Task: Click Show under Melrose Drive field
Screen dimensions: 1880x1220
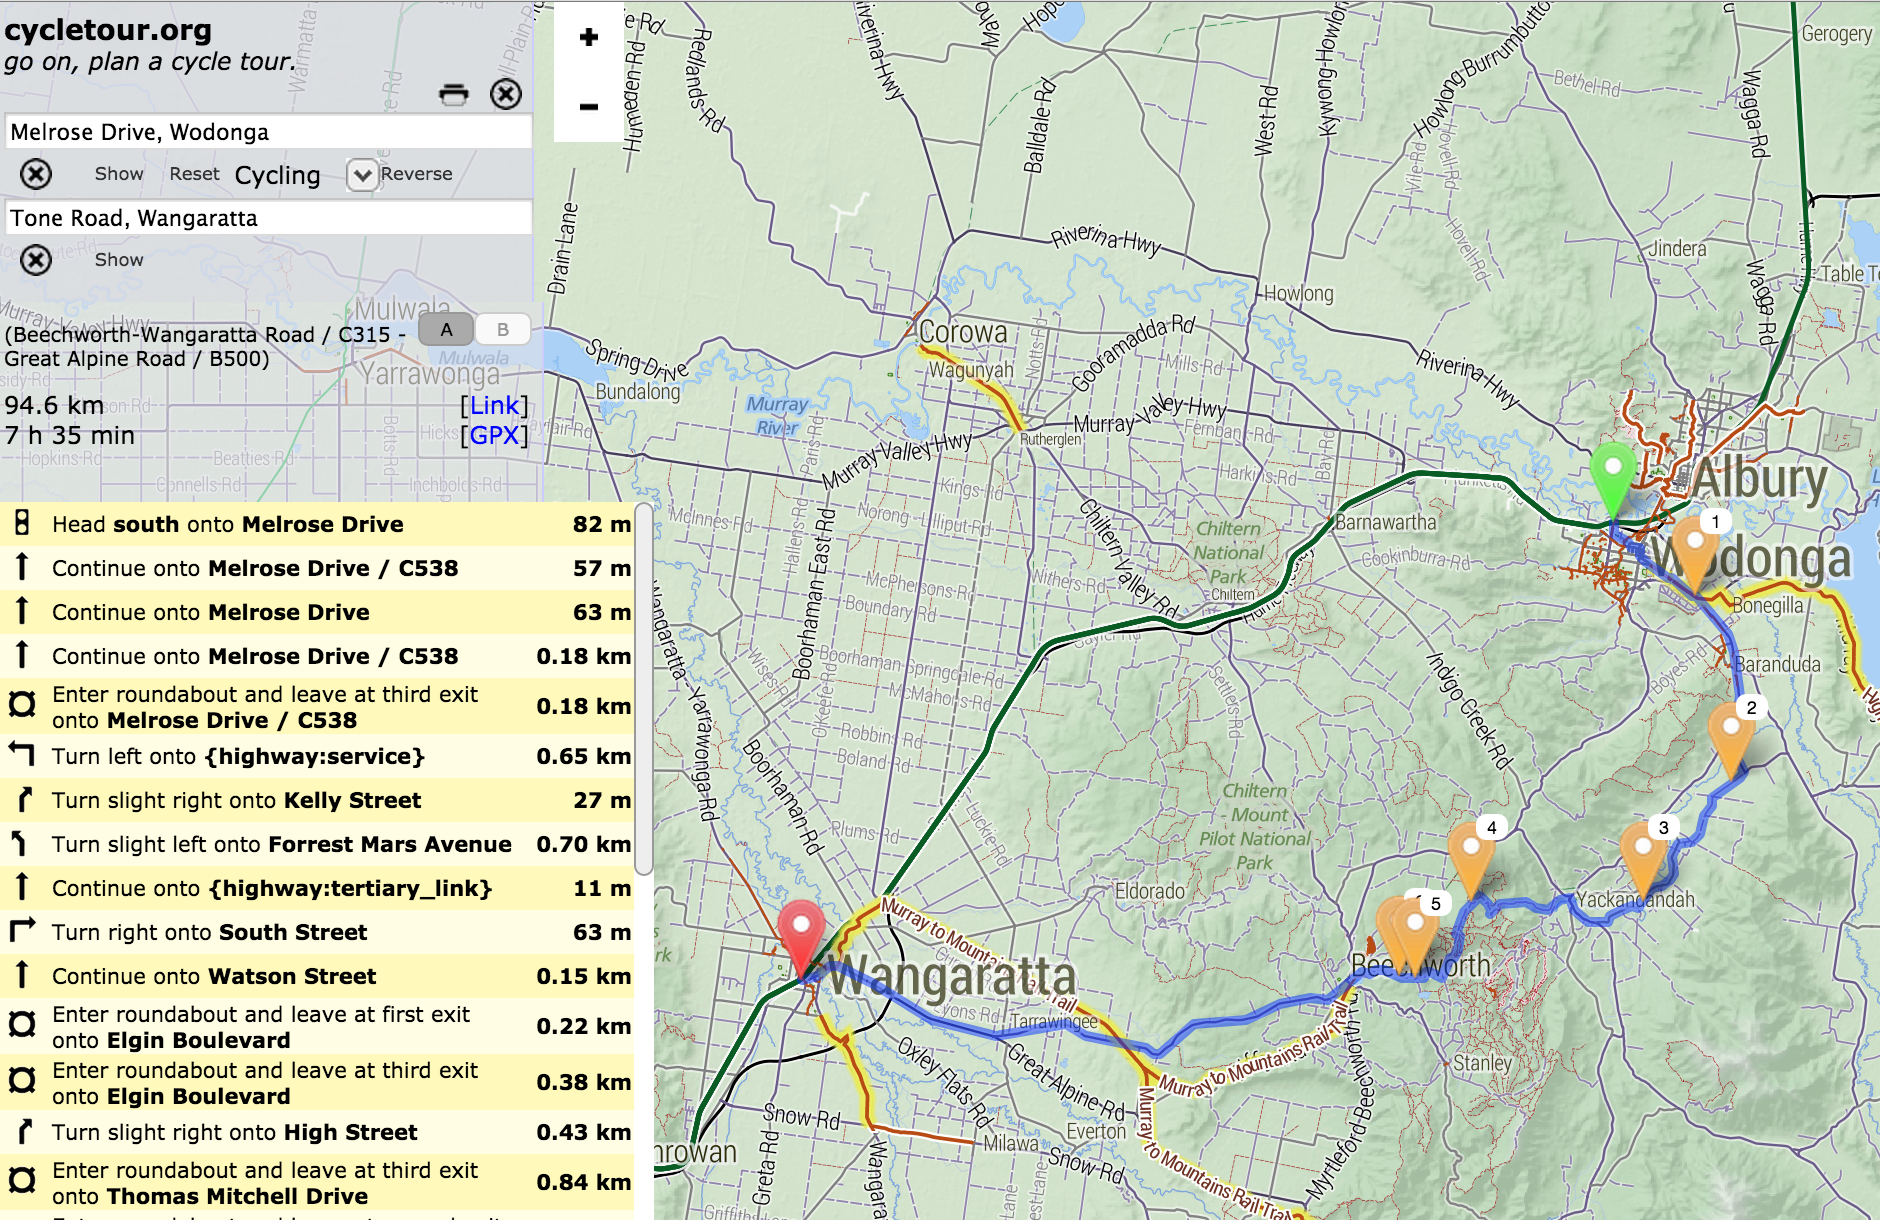Action: (x=119, y=174)
